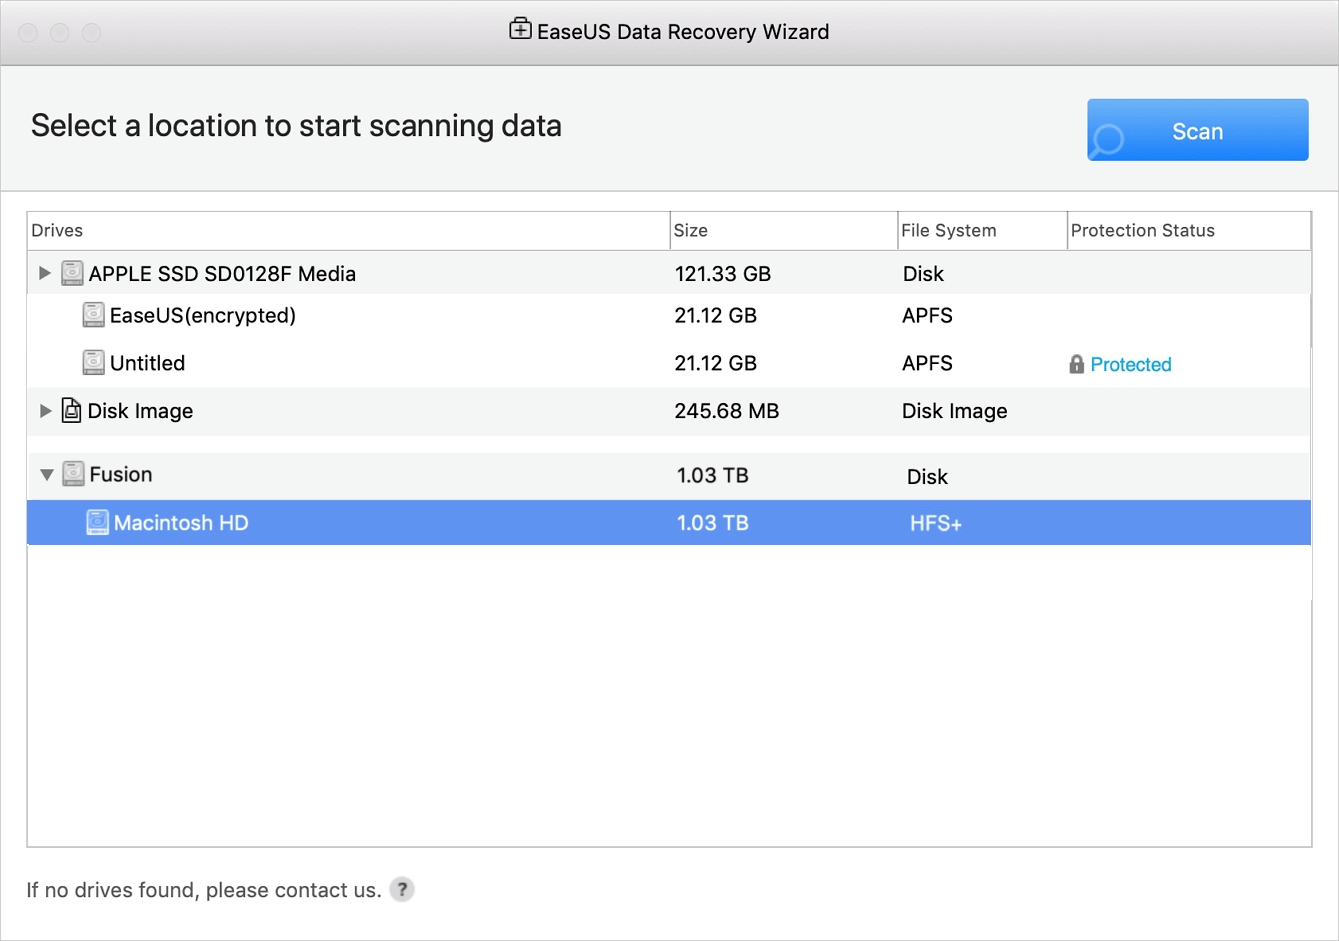Expand the APPLE SSD SD0128F Media drive
The height and width of the screenshot is (941, 1339).
(45, 273)
